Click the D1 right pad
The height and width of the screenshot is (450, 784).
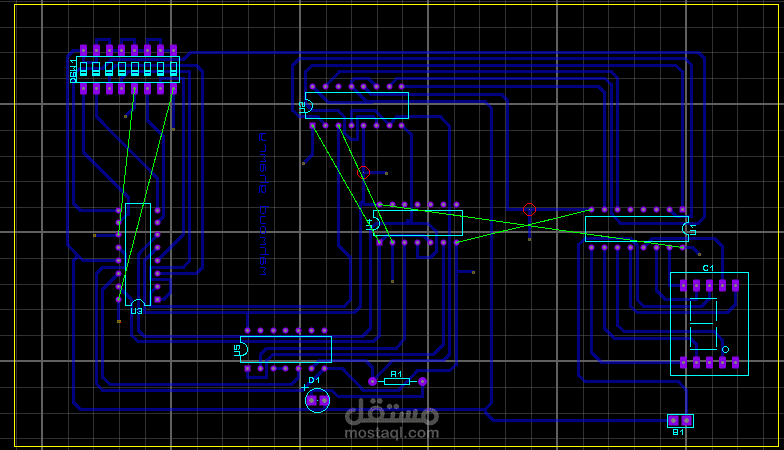tap(324, 400)
